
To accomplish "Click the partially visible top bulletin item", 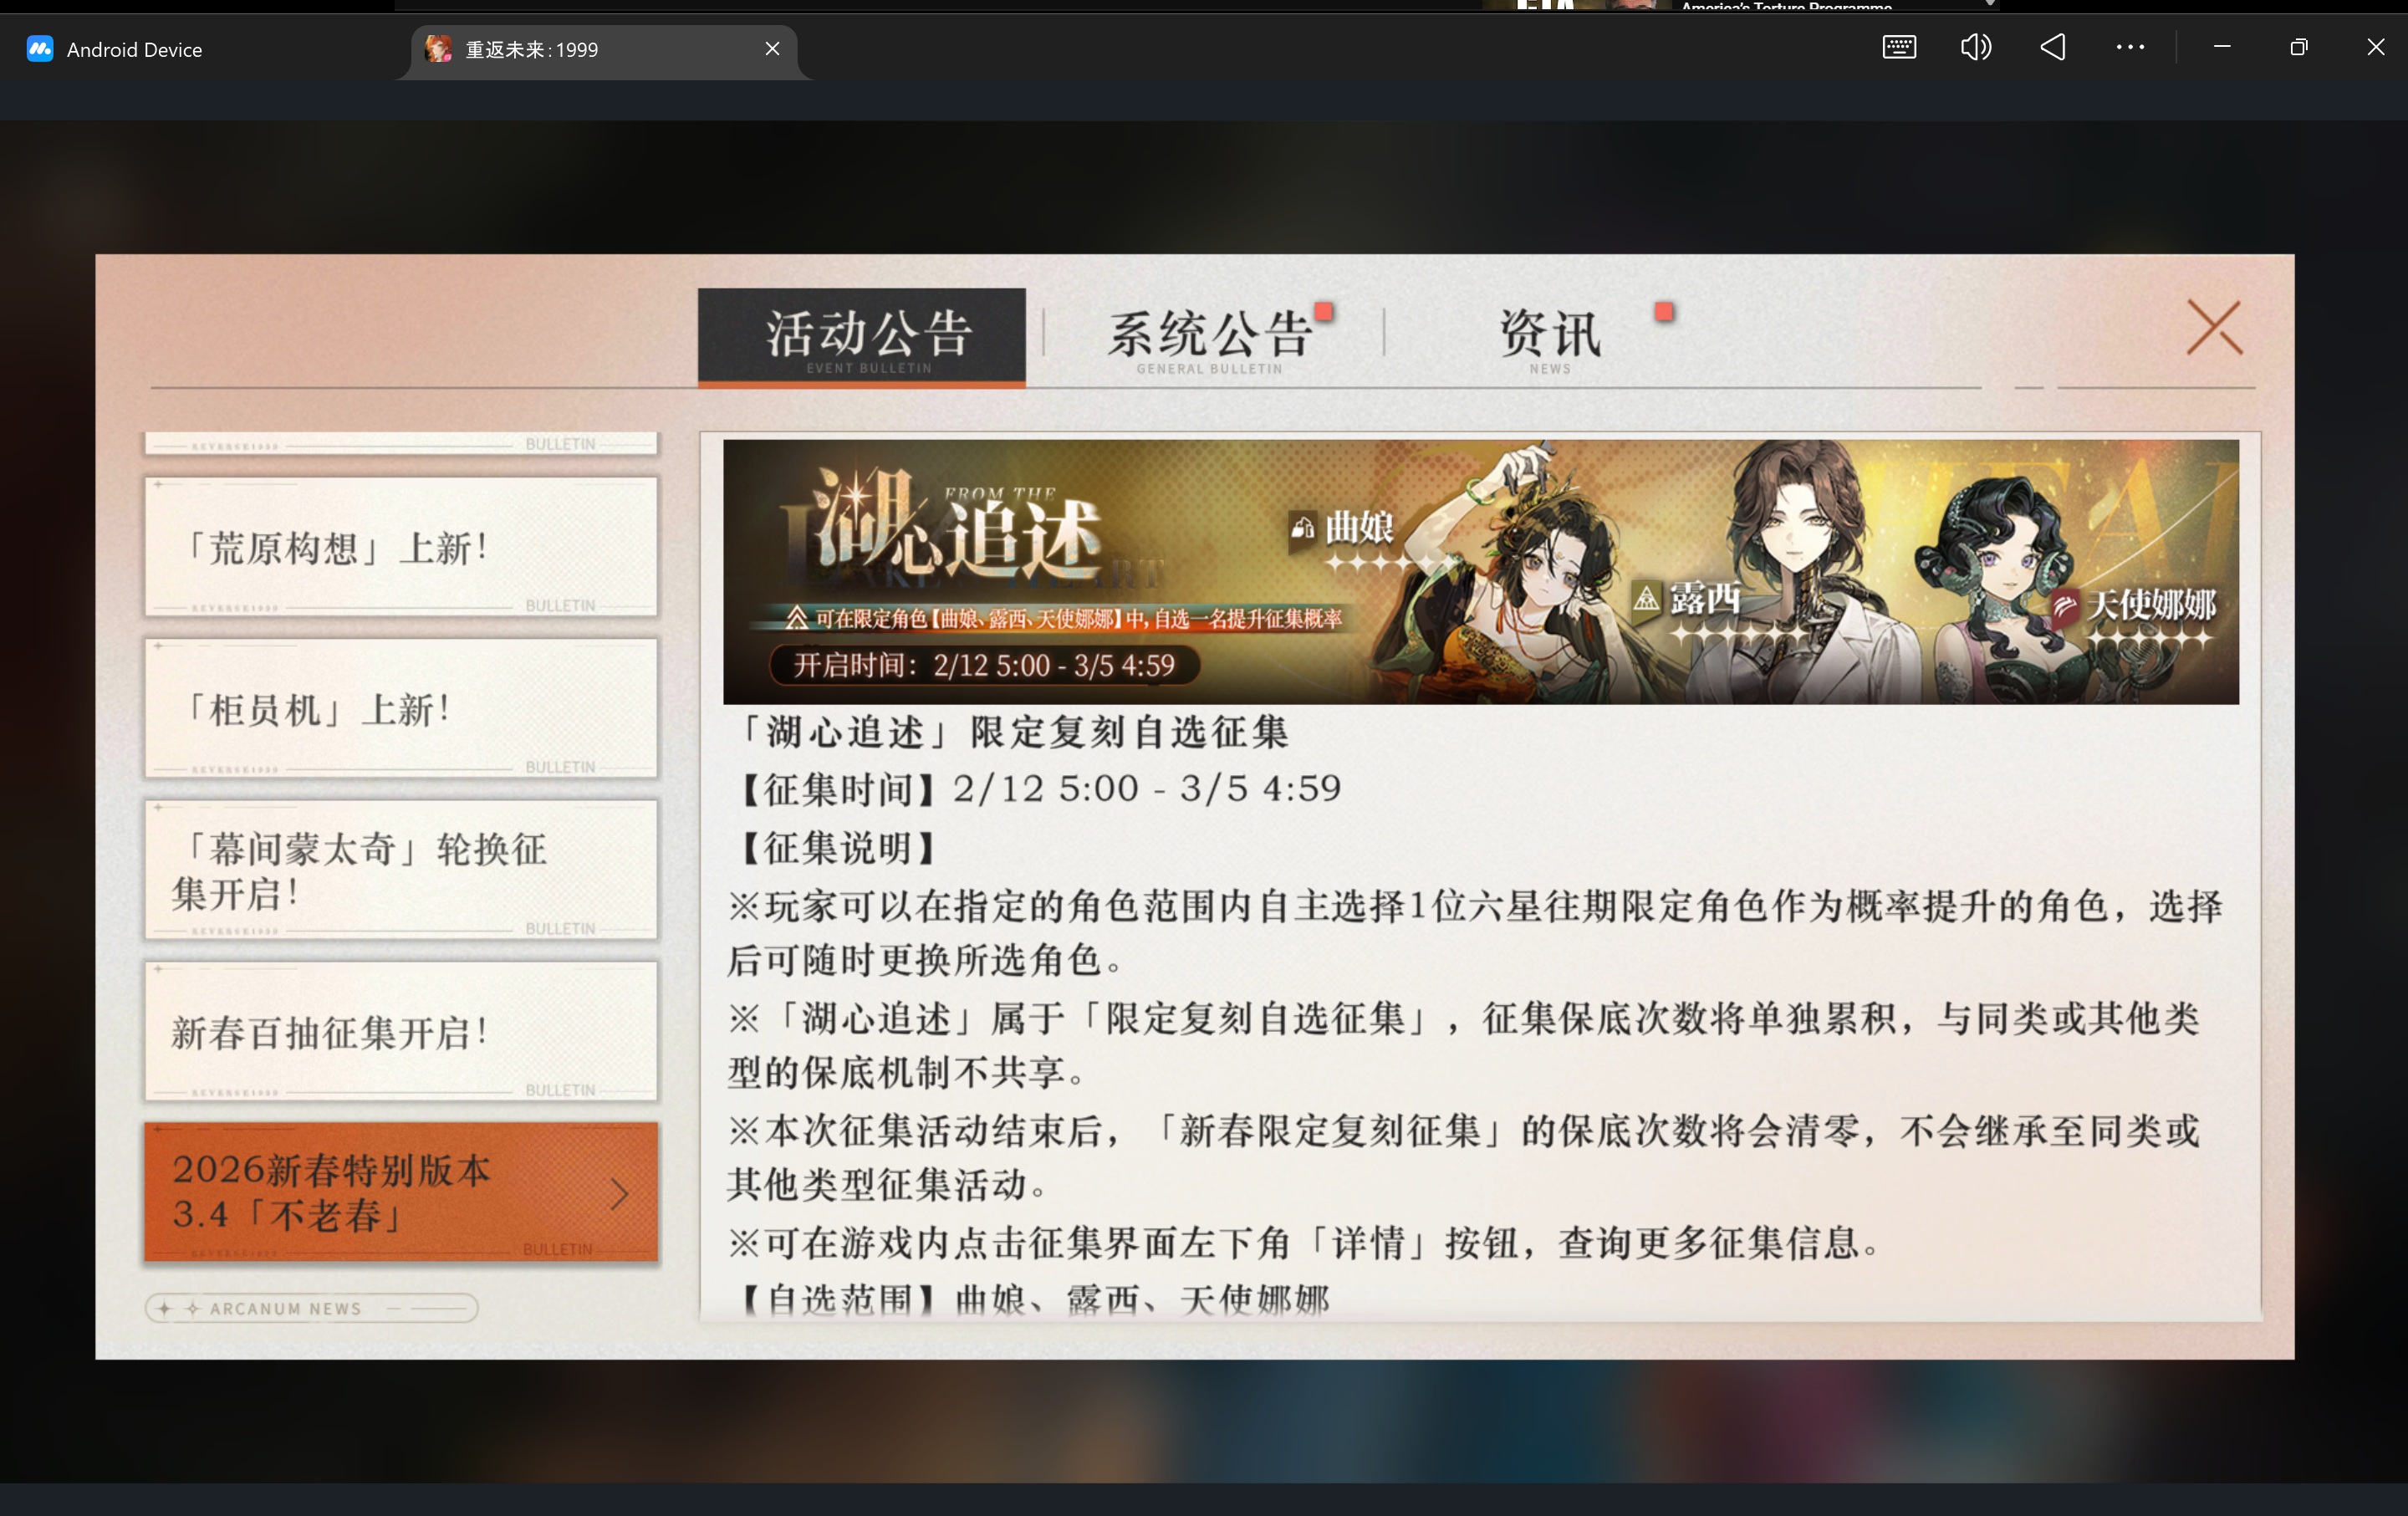I will (401, 444).
